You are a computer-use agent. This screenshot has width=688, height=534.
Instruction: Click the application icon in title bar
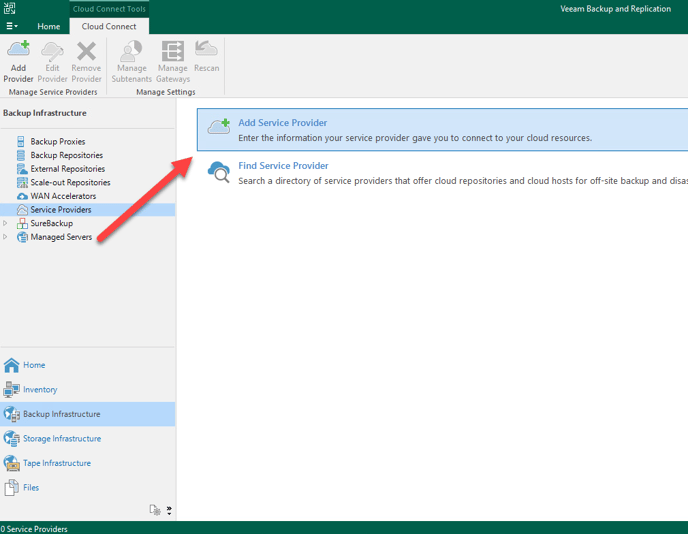click(10, 8)
